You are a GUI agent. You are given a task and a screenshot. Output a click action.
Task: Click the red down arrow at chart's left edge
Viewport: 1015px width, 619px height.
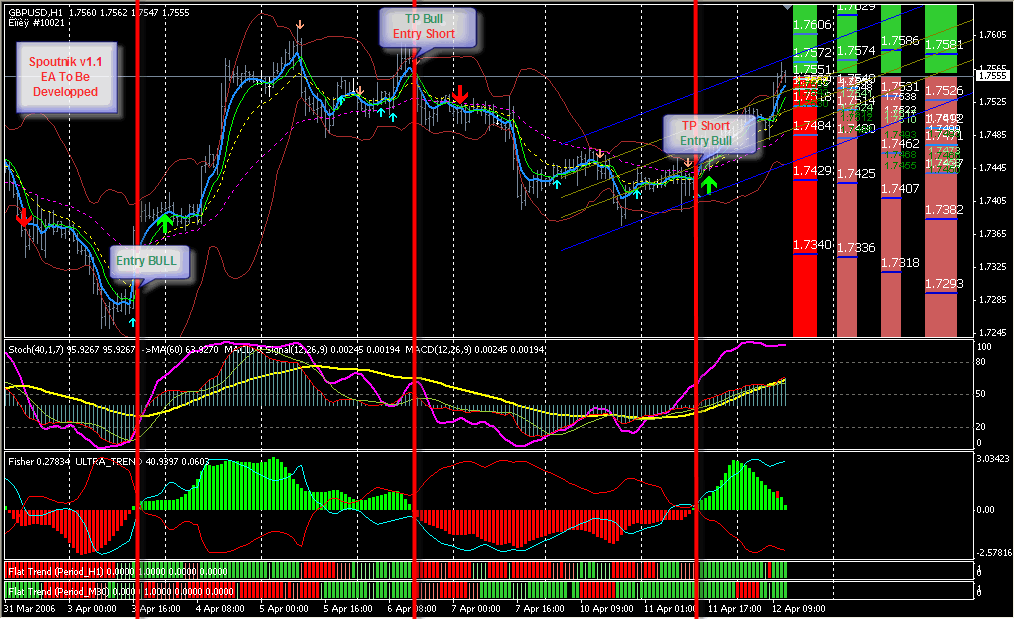pyautogui.click(x=24, y=218)
